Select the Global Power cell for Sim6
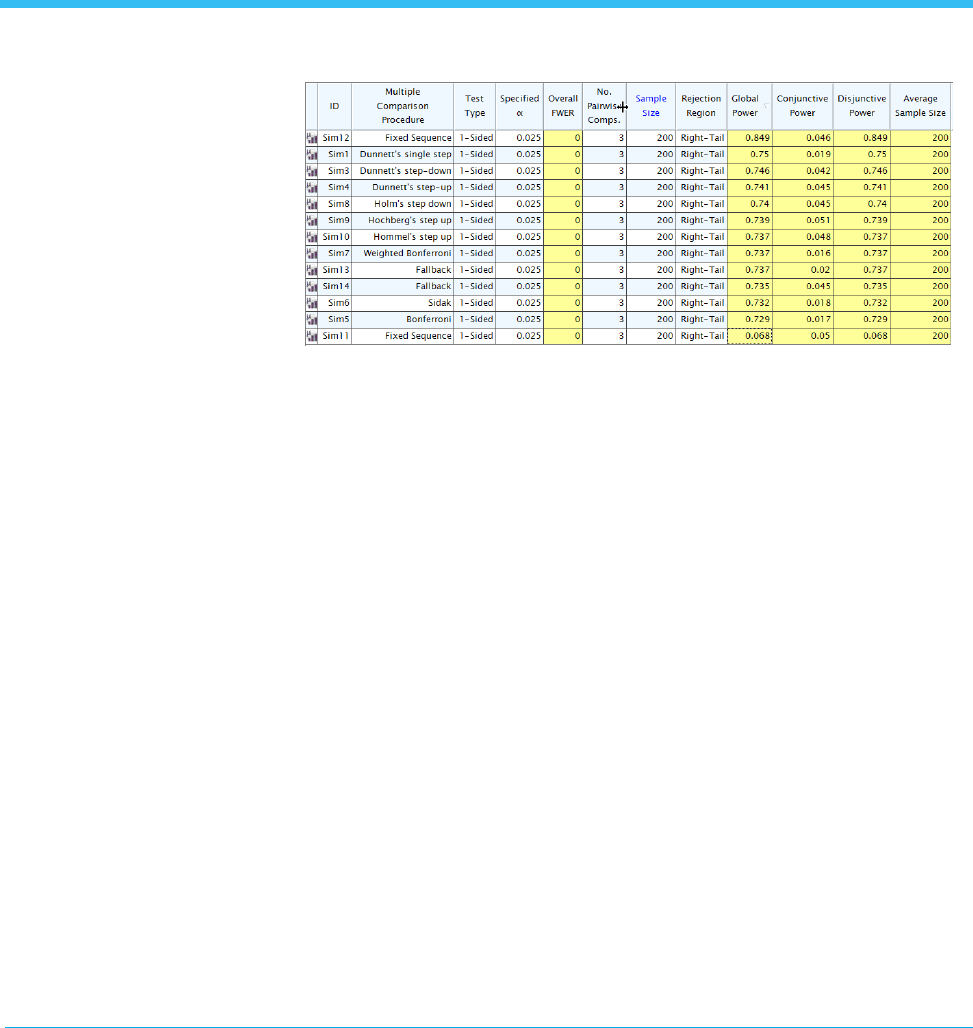This screenshot has width=973, height=1028. tap(749, 303)
